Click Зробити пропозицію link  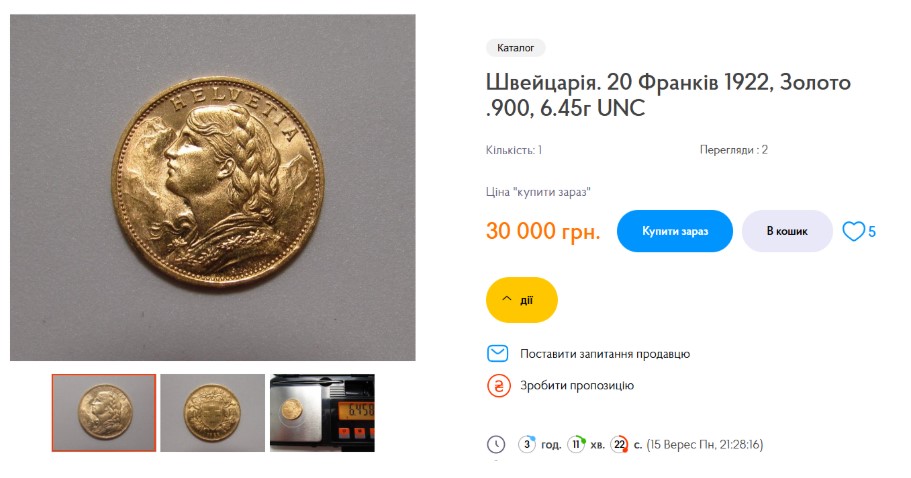[577, 386]
